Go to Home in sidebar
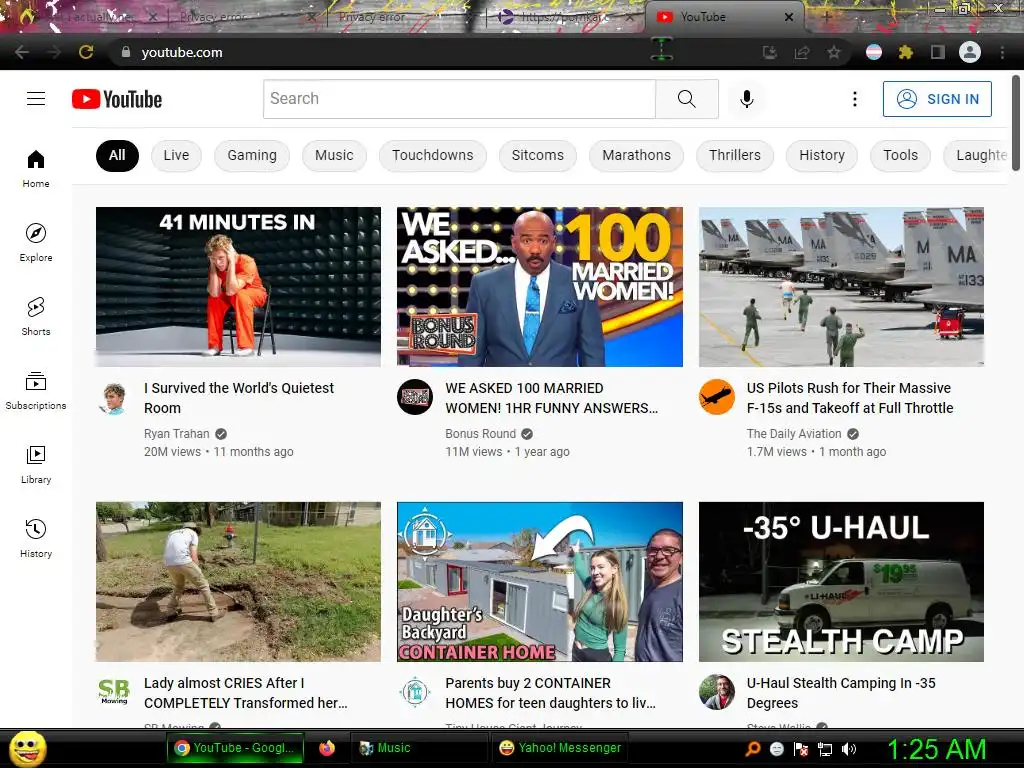Screen dimensions: 1024x768 [x=36, y=168]
